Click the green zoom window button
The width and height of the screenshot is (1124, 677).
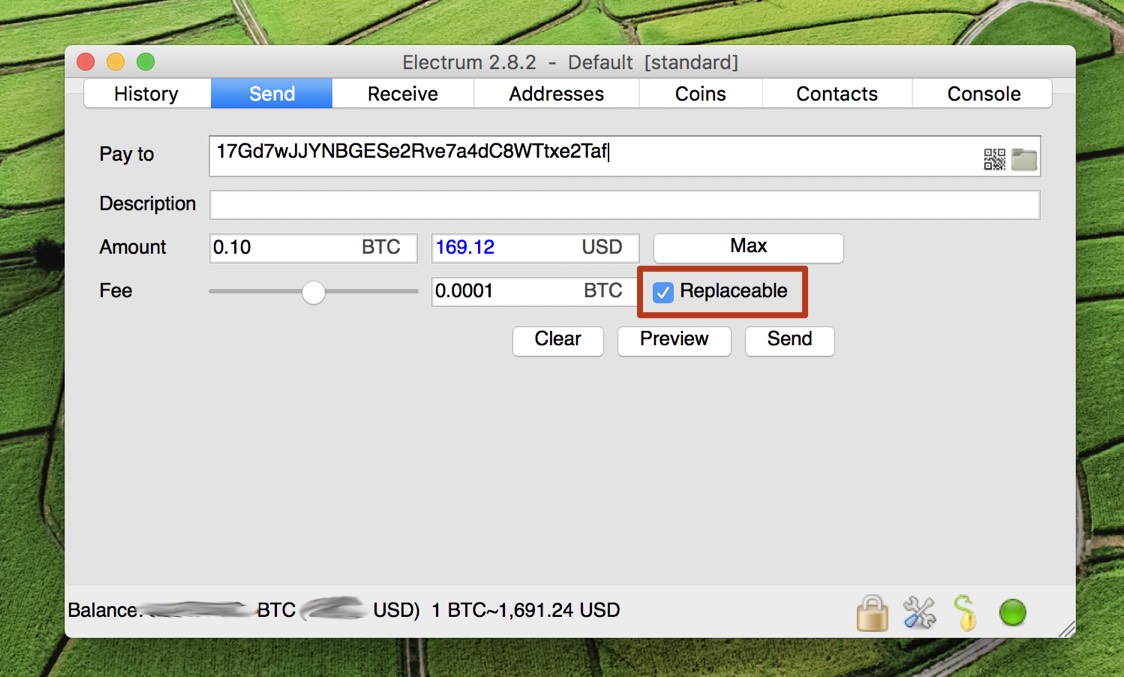pyautogui.click(x=146, y=62)
